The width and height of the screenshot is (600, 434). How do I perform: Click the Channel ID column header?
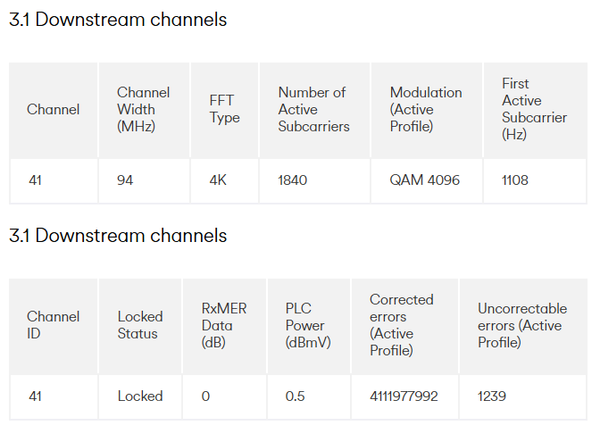[52, 325]
